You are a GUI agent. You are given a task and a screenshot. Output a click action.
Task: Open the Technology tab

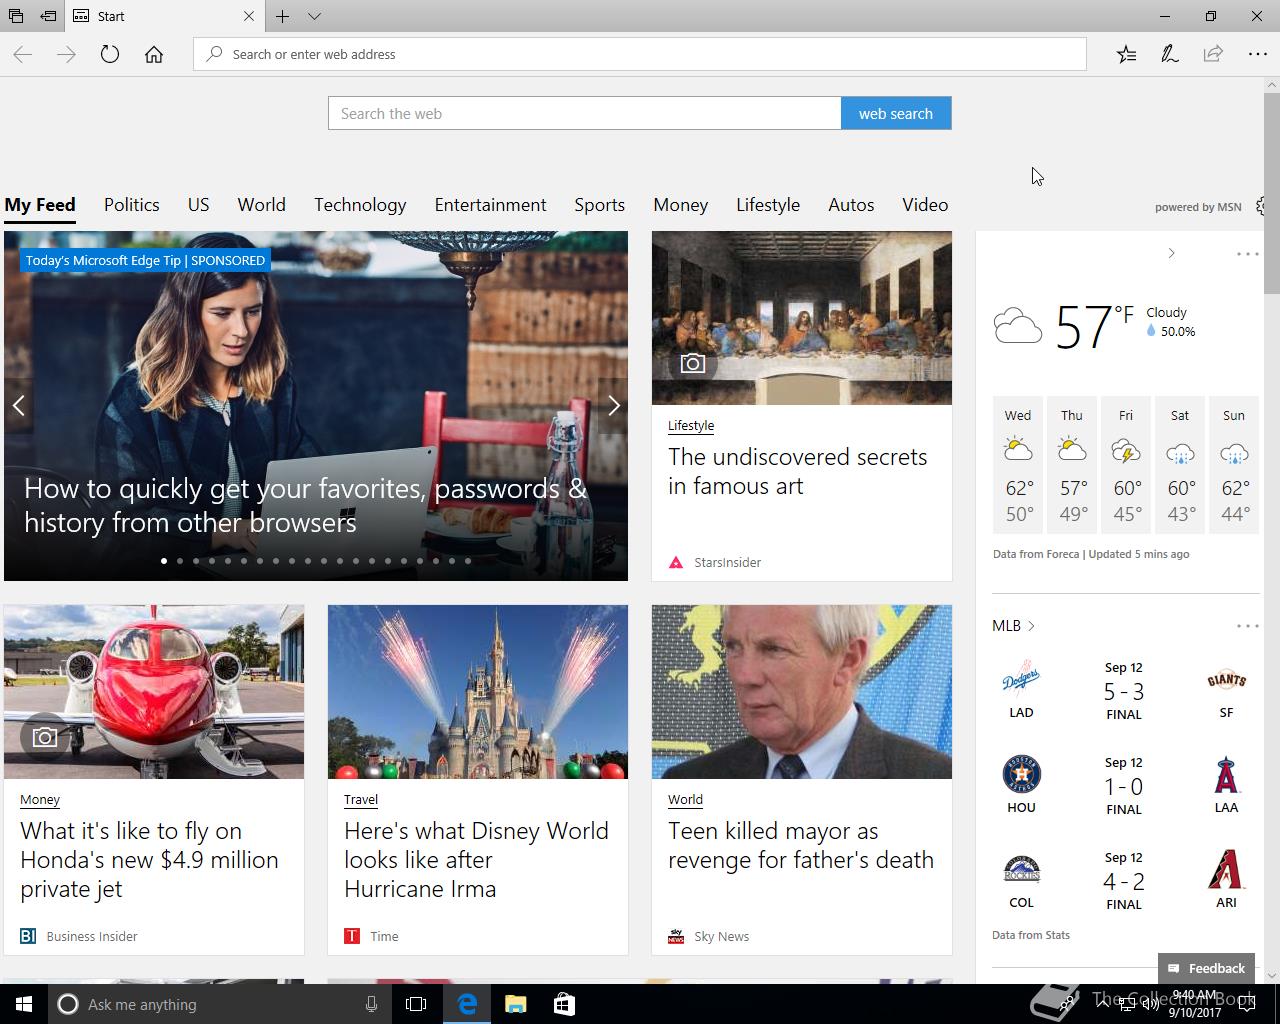(360, 205)
